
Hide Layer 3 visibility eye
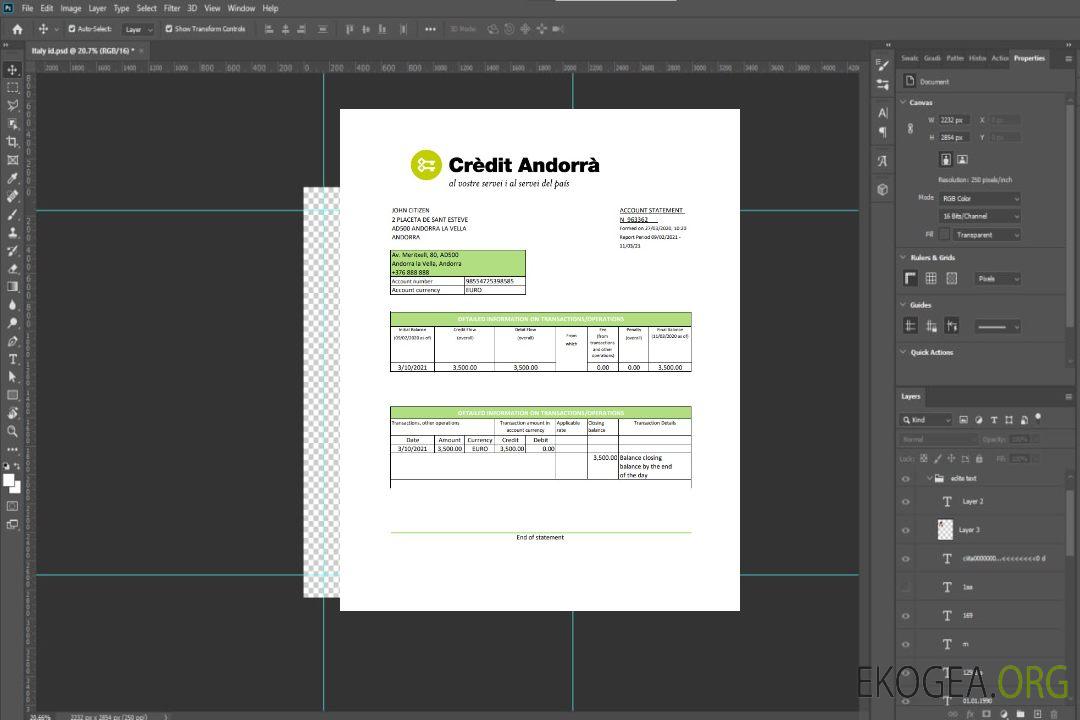pyautogui.click(x=906, y=531)
